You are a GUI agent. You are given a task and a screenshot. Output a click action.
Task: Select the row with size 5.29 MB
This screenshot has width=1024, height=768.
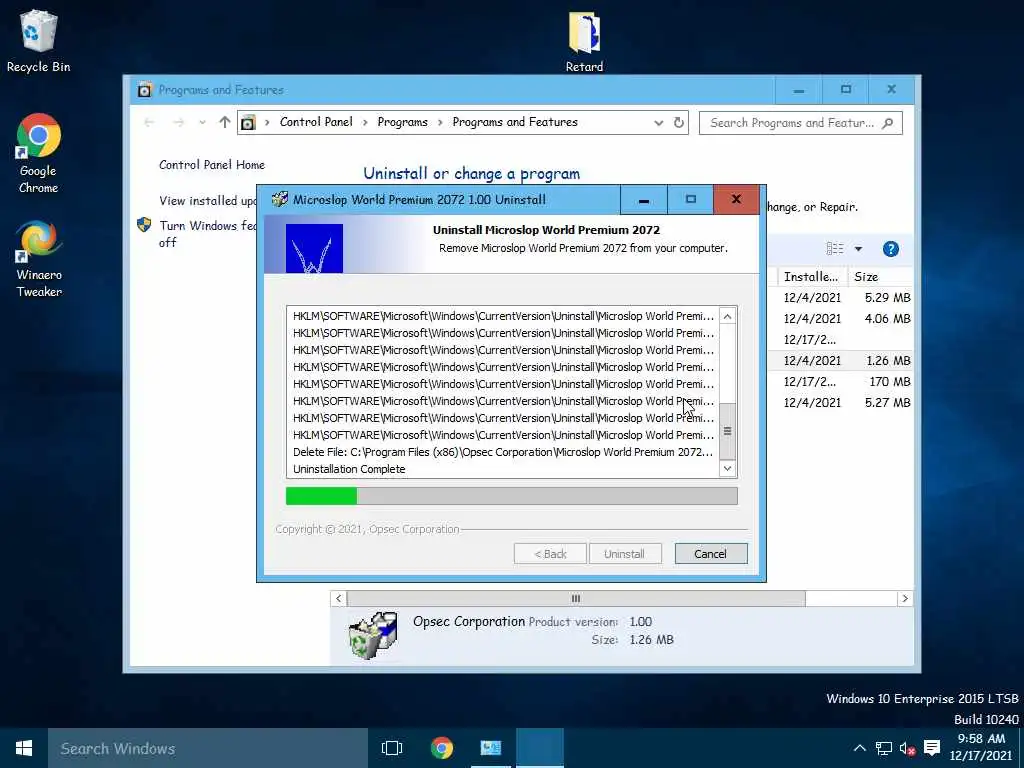tap(839, 298)
